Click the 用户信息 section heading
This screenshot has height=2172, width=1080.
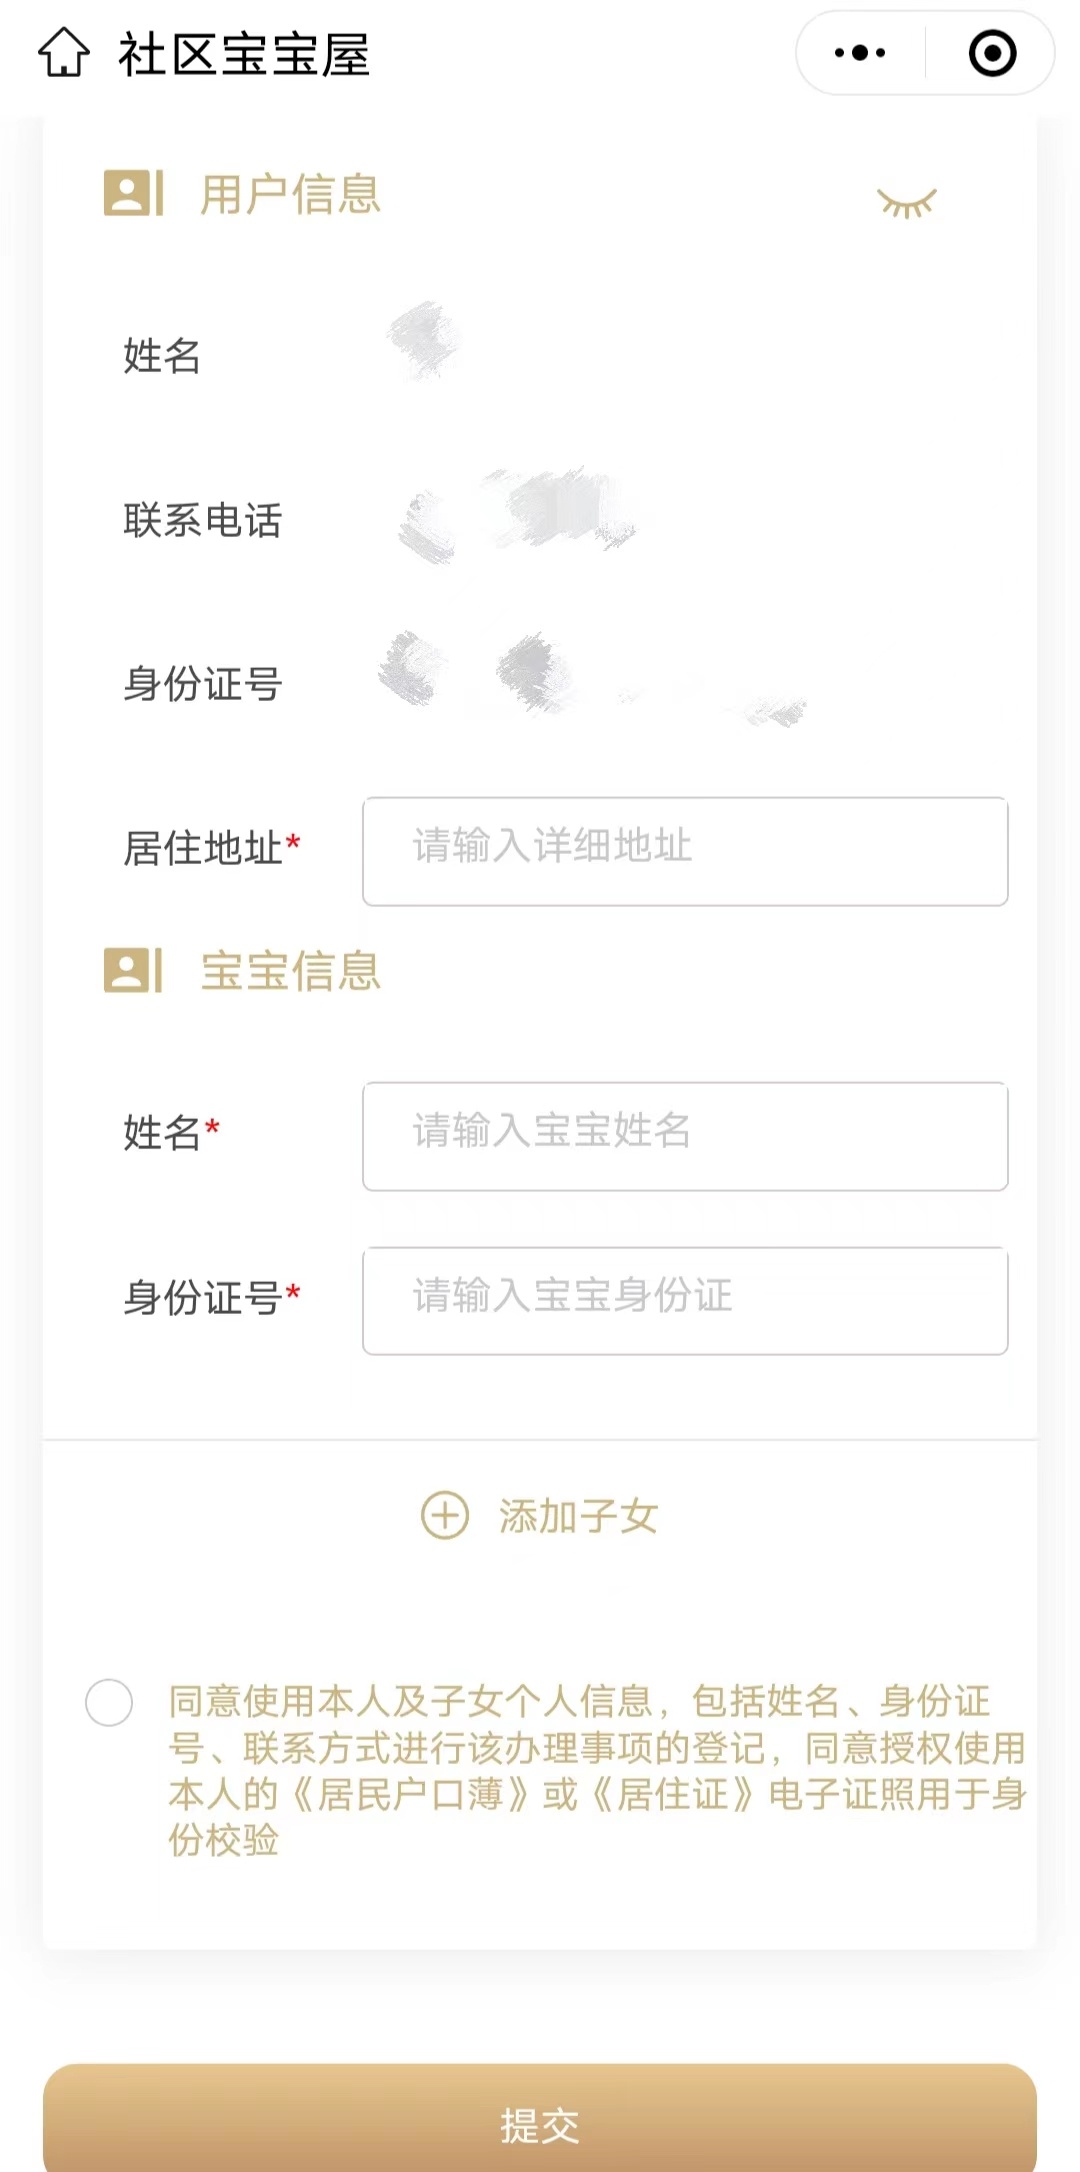tap(290, 194)
